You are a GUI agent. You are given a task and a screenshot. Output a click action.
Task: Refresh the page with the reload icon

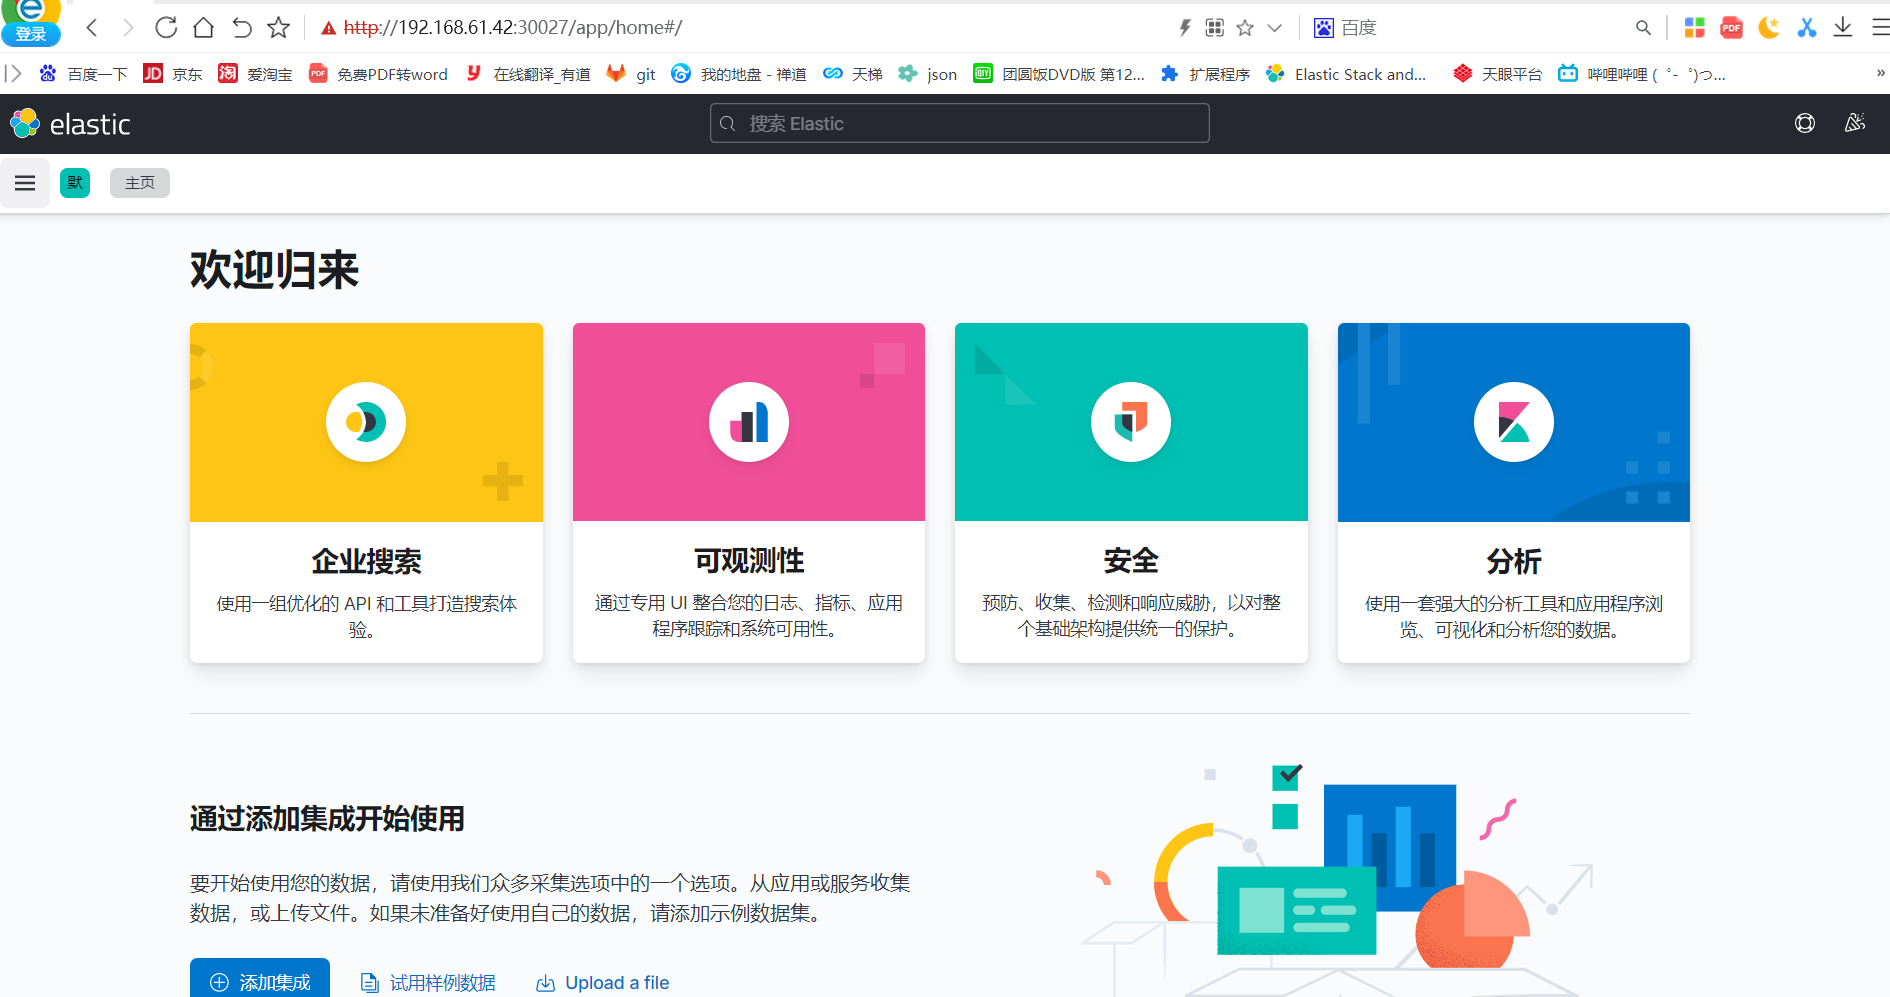tap(166, 27)
